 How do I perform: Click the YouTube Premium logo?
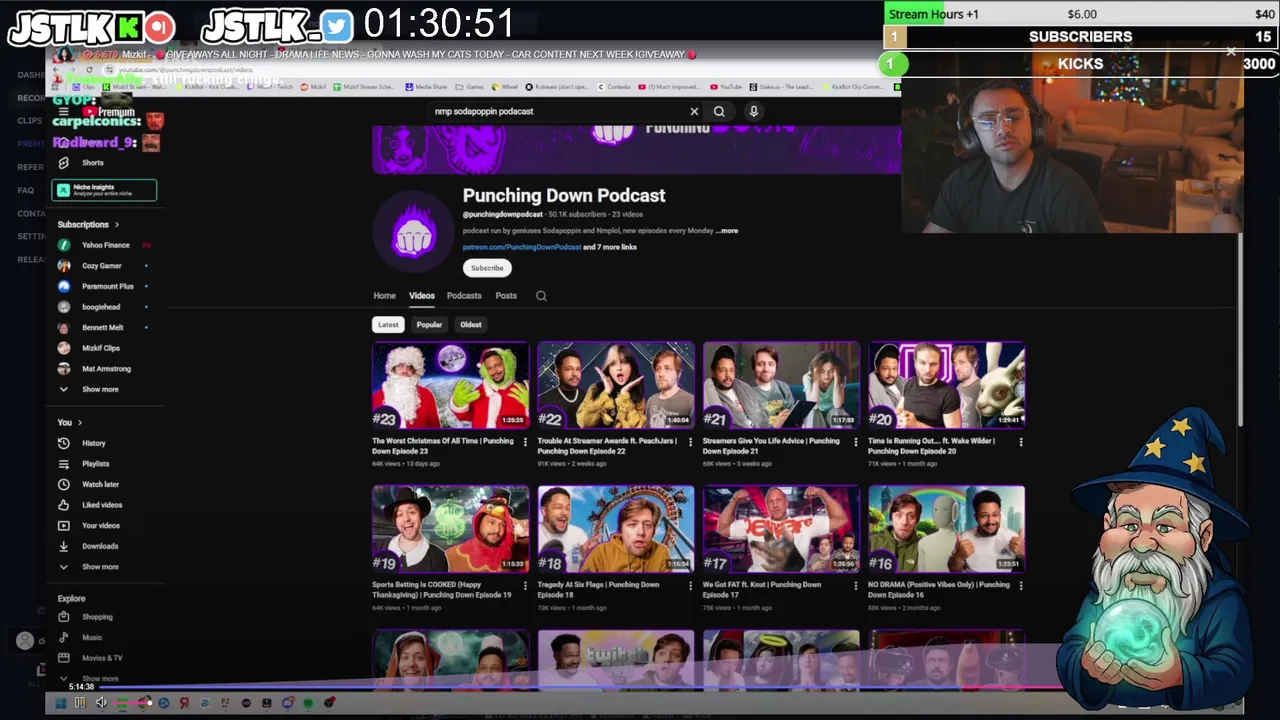pos(109,111)
